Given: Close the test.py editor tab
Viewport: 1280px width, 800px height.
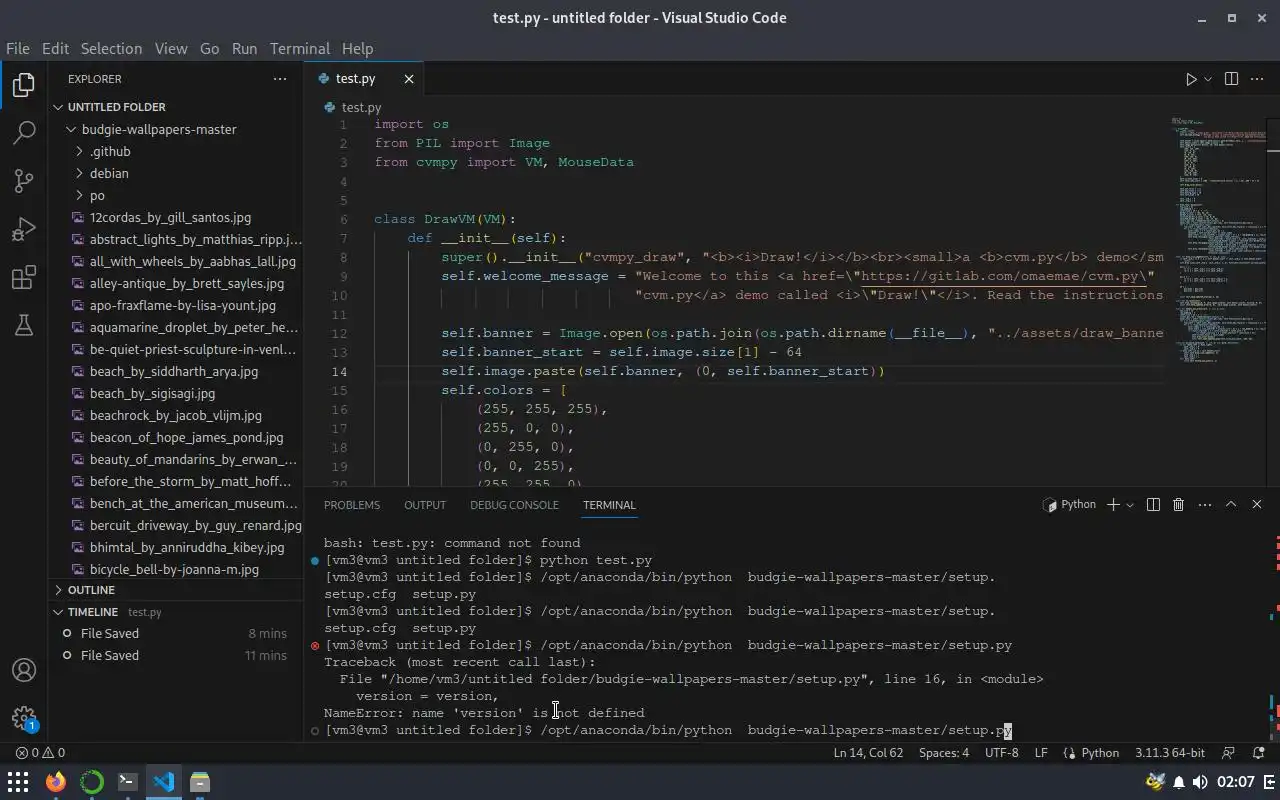Looking at the screenshot, I should point(408,79).
